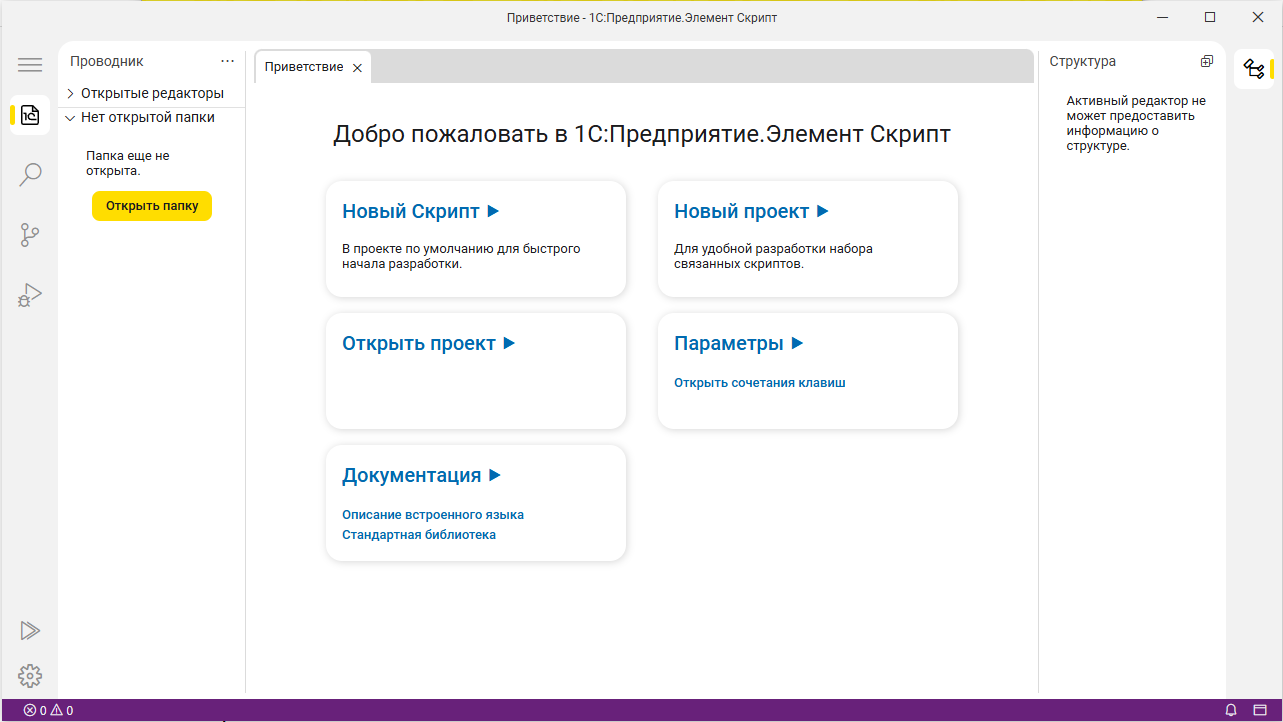Viewport: 1283px width, 722px height.
Task: Expand the Открытые редакторы section
Action: click(146, 93)
